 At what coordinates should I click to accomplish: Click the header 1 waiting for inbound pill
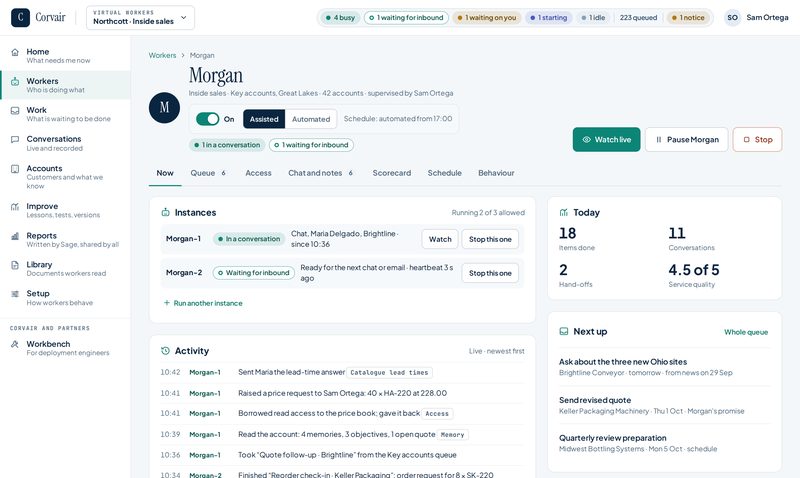click(406, 18)
